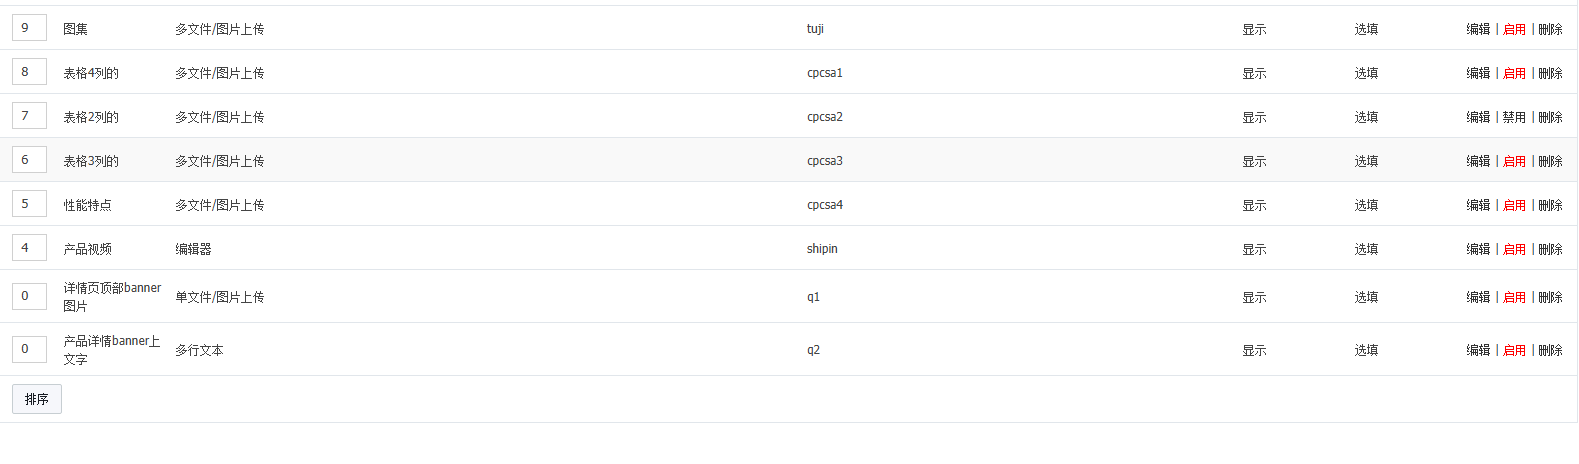Focus the order input of 表格4列的
This screenshot has height=464, width=1579.
29,72
